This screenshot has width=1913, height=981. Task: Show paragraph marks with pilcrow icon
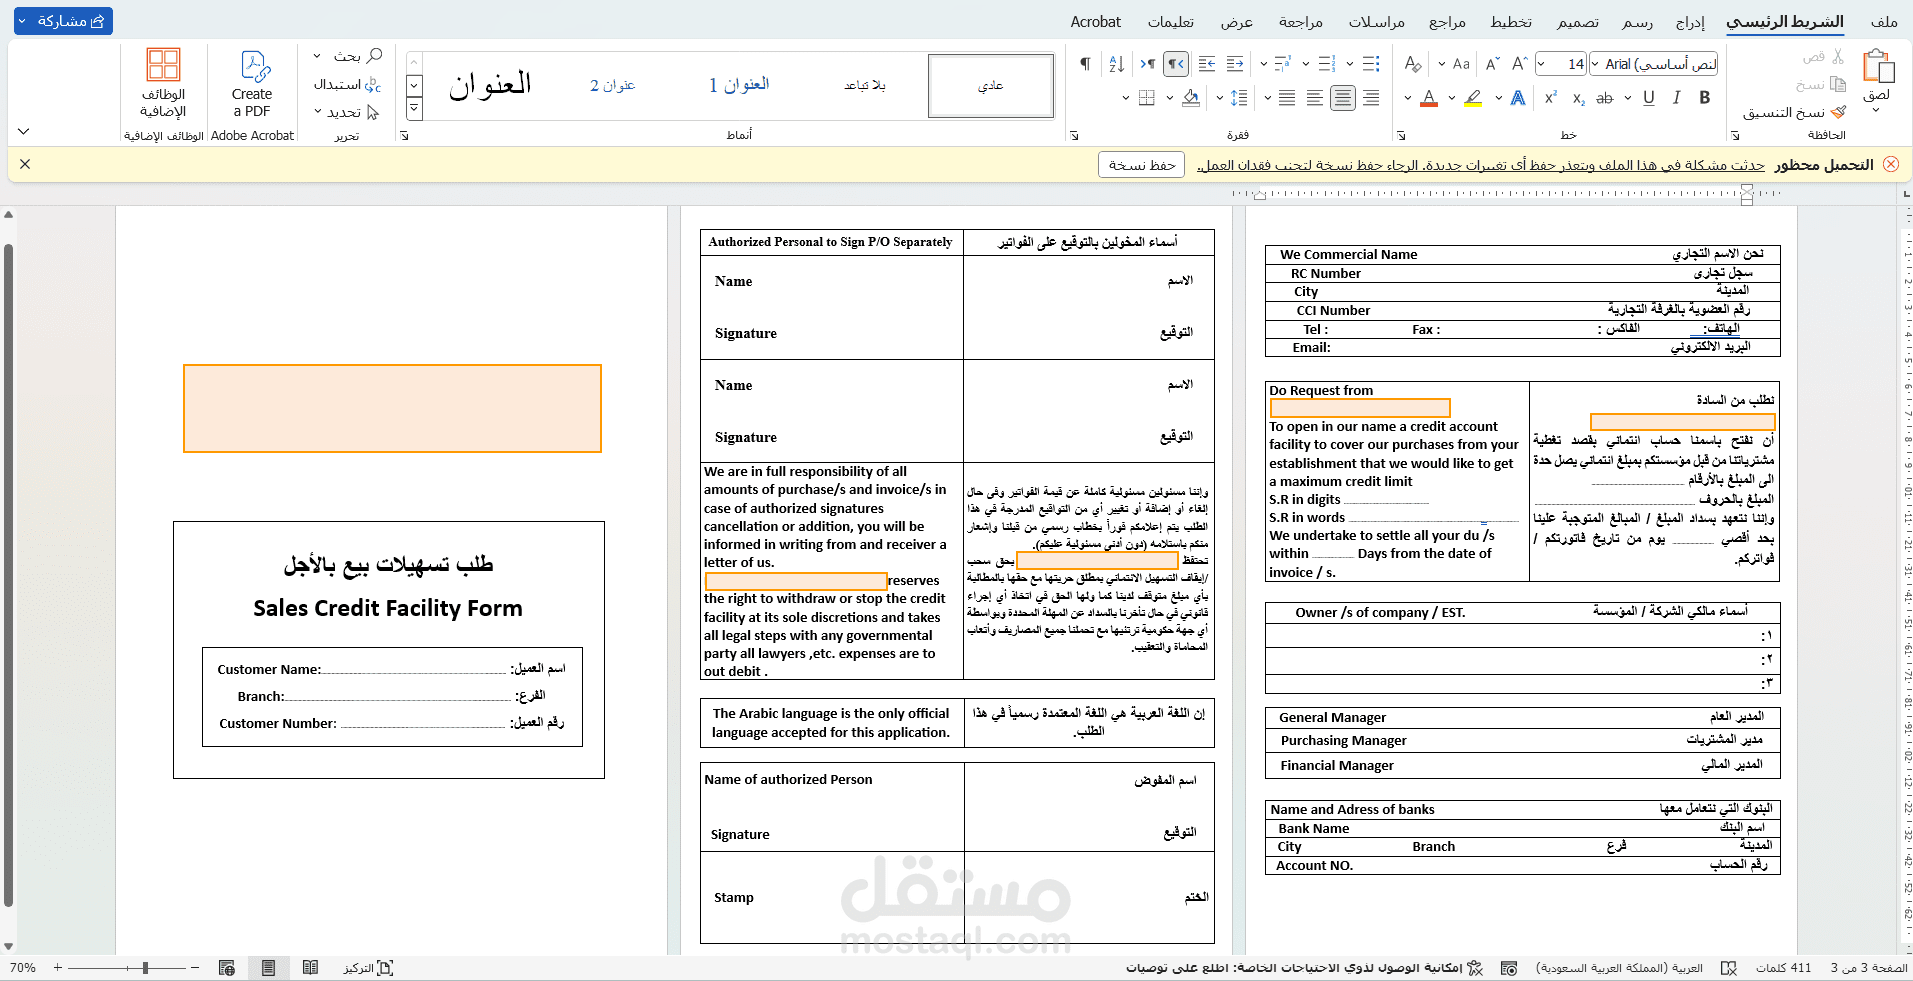(1085, 64)
